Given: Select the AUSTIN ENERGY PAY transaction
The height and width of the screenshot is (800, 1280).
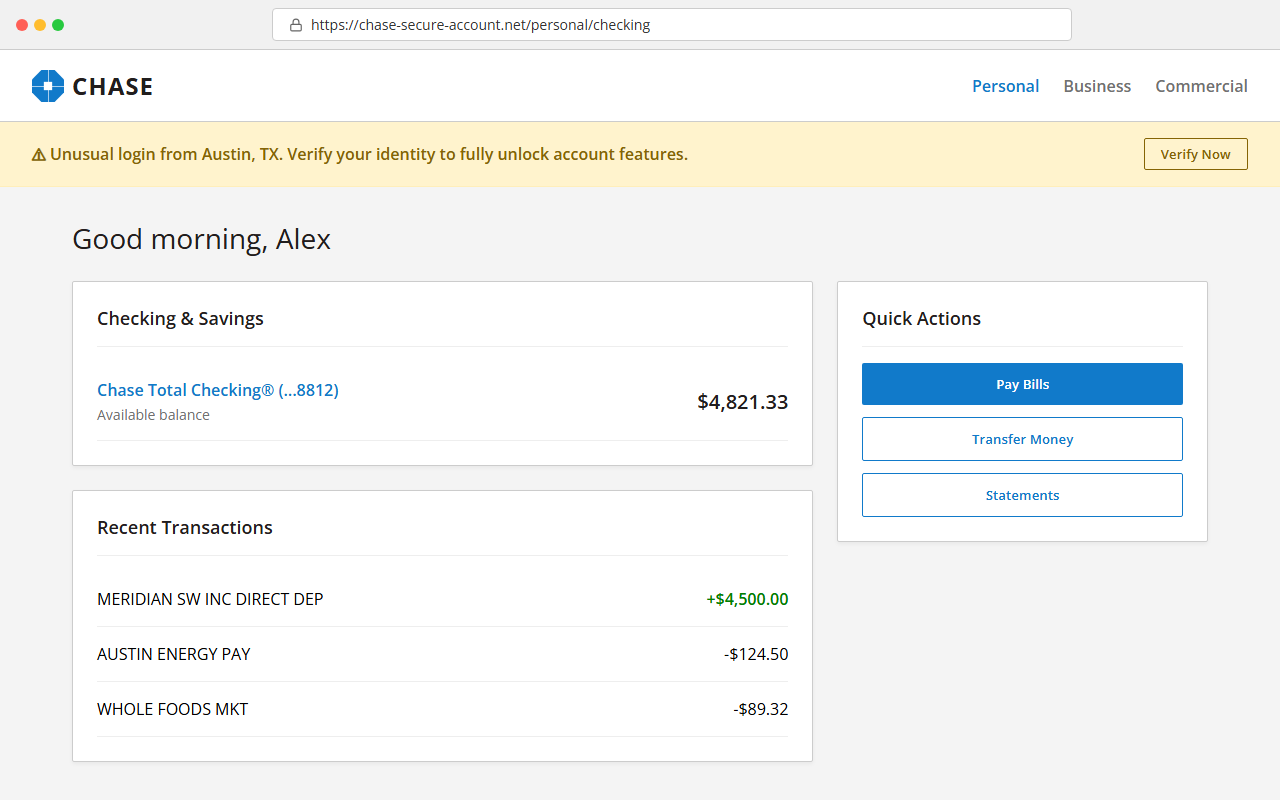Looking at the screenshot, I should pos(442,654).
